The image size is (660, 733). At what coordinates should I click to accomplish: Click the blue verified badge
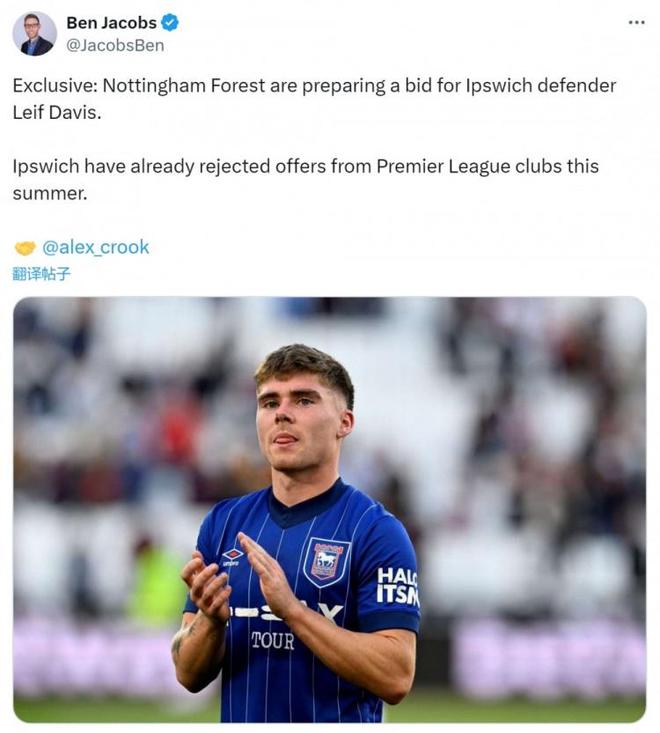[170, 22]
